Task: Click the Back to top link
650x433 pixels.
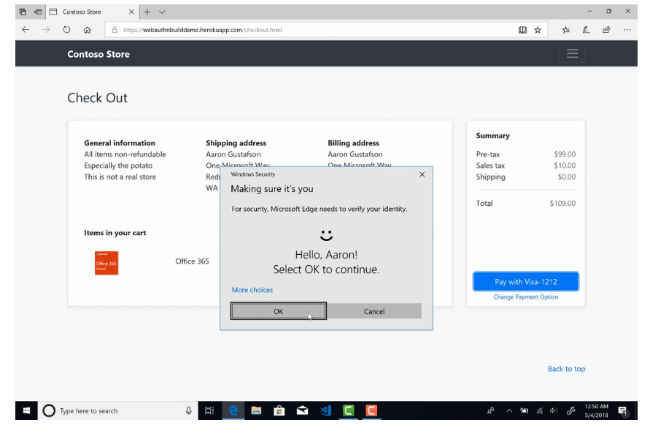Action: tap(566, 369)
